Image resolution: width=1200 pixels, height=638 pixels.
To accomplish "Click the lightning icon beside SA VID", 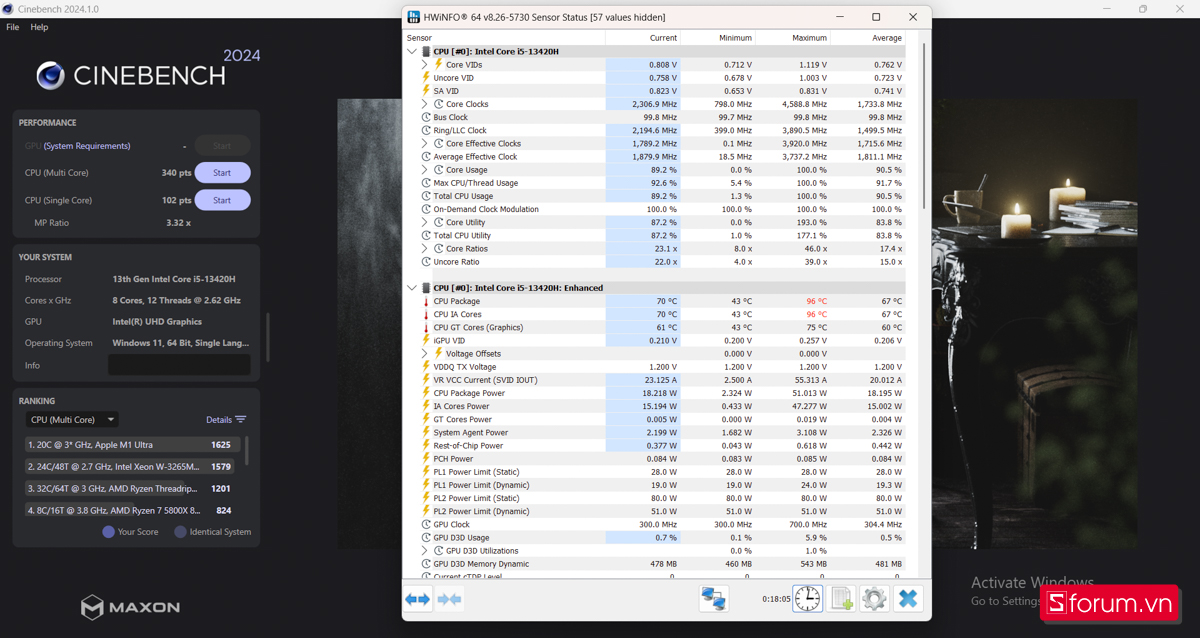I will [426, 91].
